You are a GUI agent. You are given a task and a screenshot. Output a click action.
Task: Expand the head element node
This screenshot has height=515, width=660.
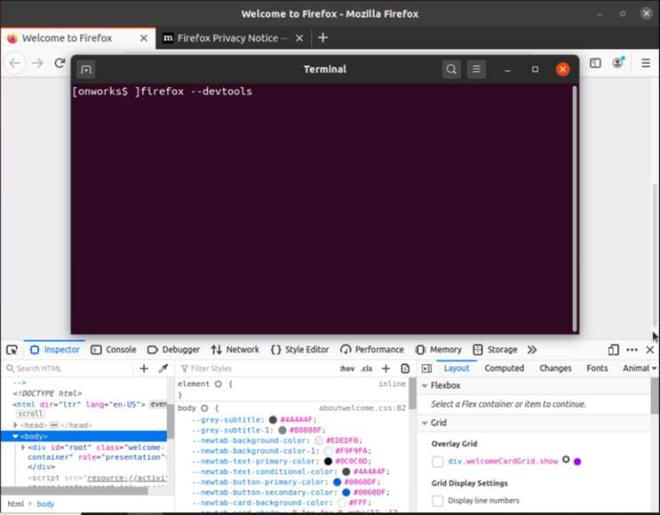pyautogui.click(x=16, y=425)
